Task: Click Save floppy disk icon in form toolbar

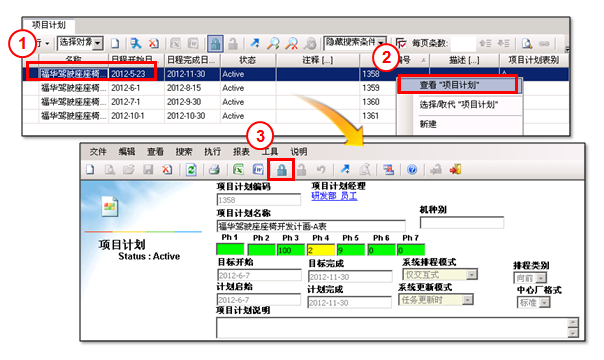Action: pyautogui.click(x=148, y=169)
